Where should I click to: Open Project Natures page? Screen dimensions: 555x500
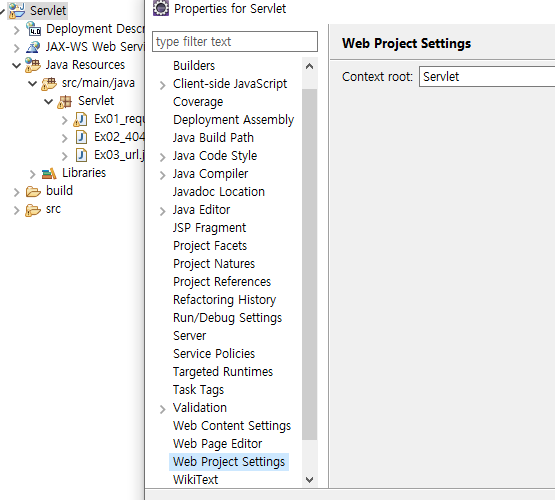point(214,264)
